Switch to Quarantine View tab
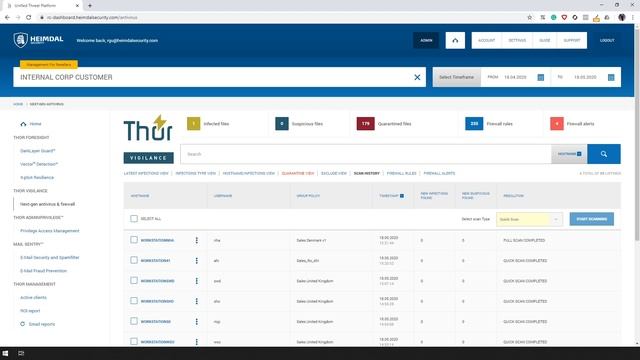The image size is (640, 360). pyautogui.click(x=298, y=173)
